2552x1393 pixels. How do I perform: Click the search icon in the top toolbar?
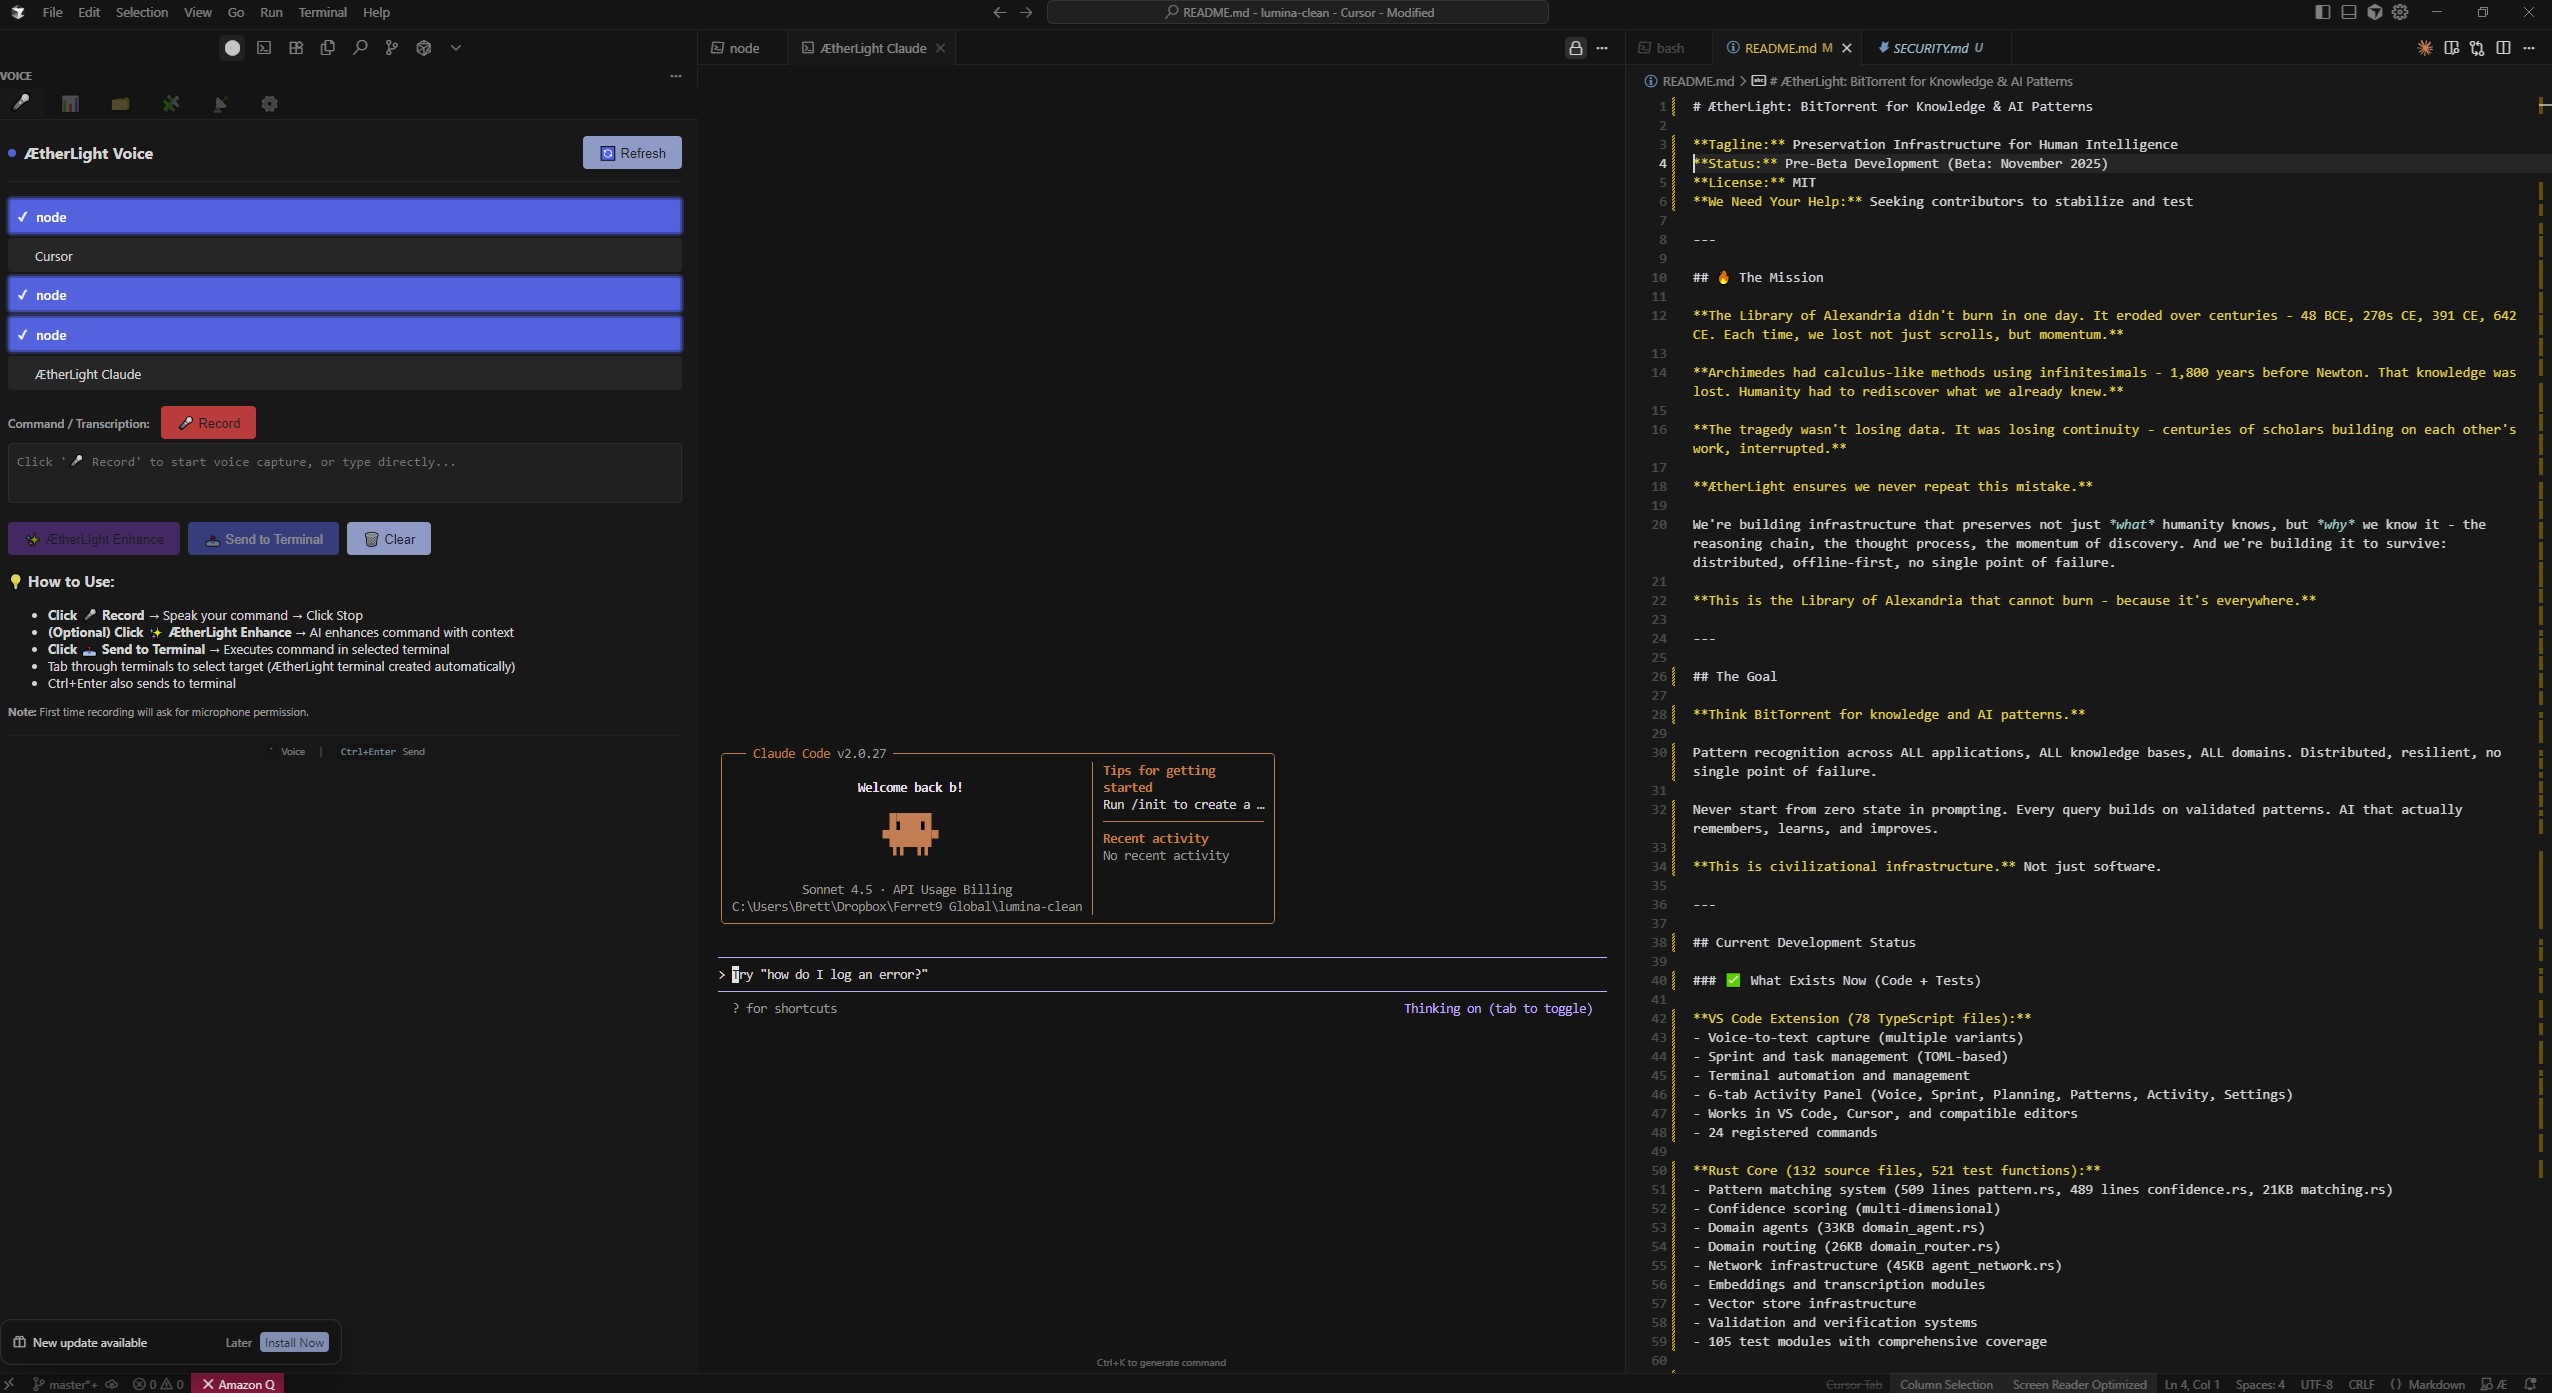(359, 47)
